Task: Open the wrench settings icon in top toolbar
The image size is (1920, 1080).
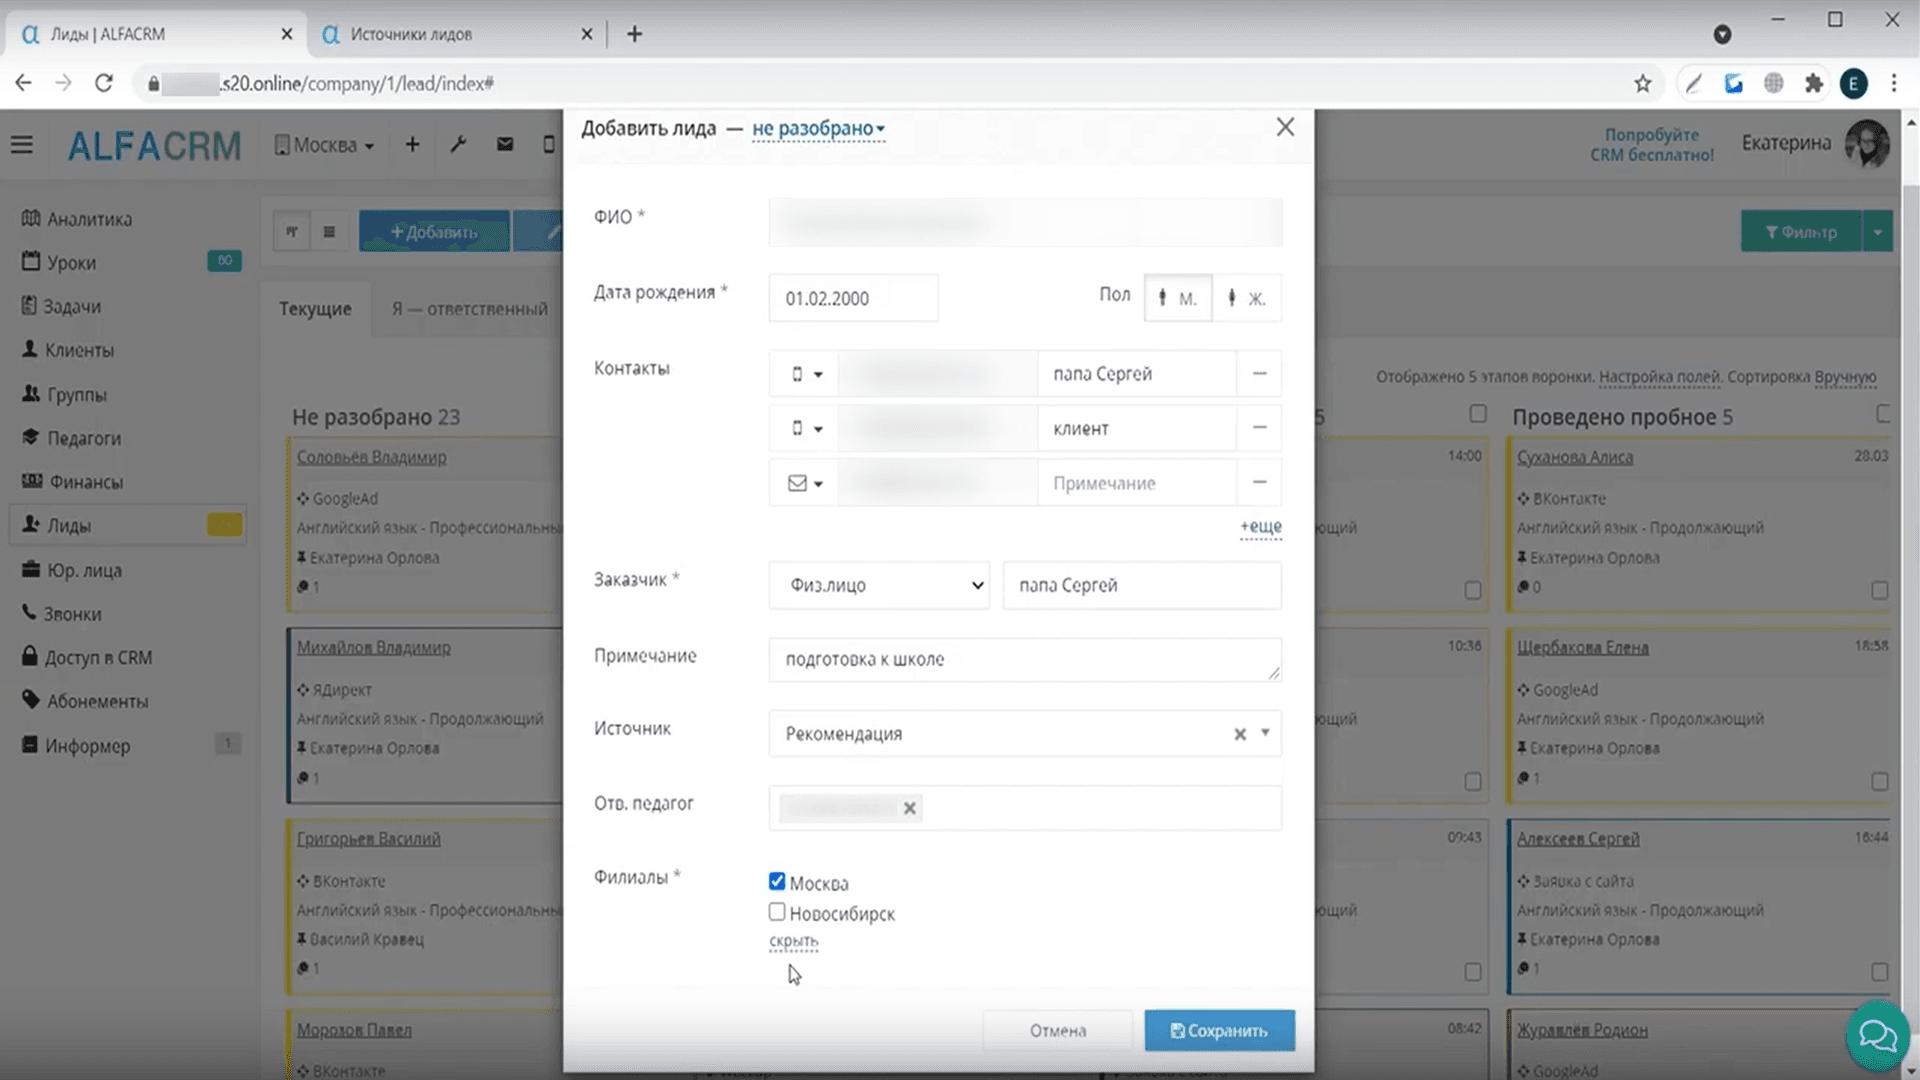Action: pos(458,144)
